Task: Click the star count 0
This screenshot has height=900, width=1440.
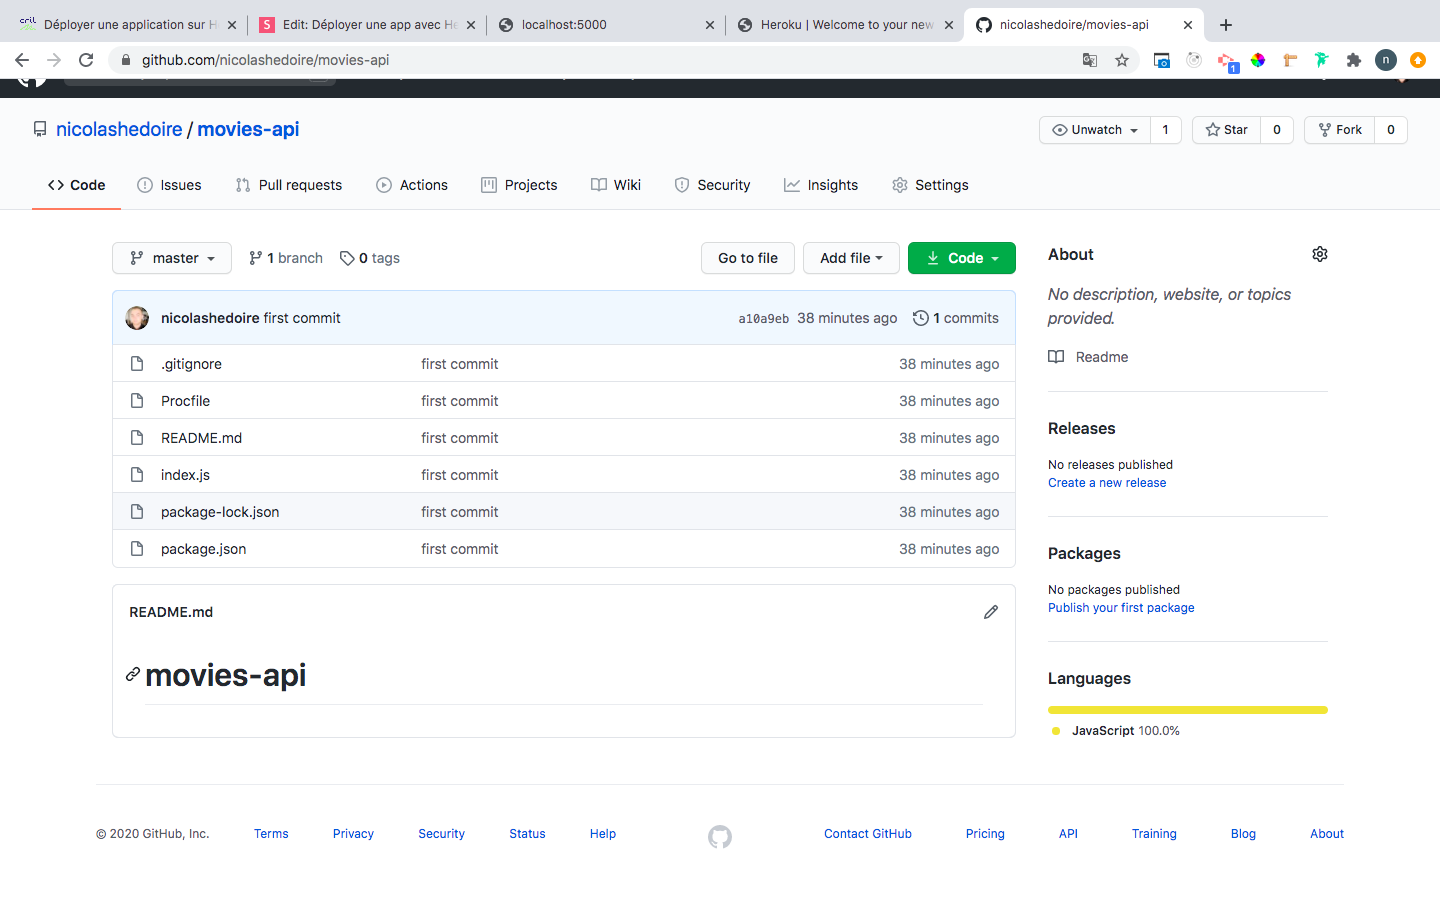Action: tap(1277, 130)
